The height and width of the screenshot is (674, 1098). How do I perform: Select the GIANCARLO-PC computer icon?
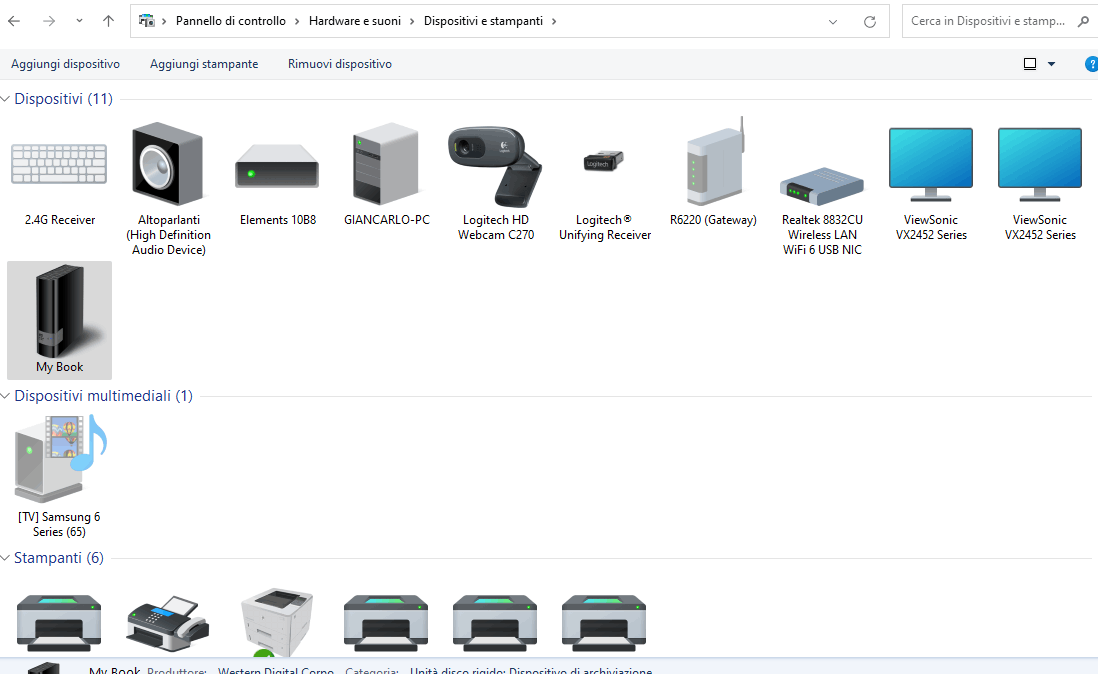pyautogui.click(x=386, y=164)
